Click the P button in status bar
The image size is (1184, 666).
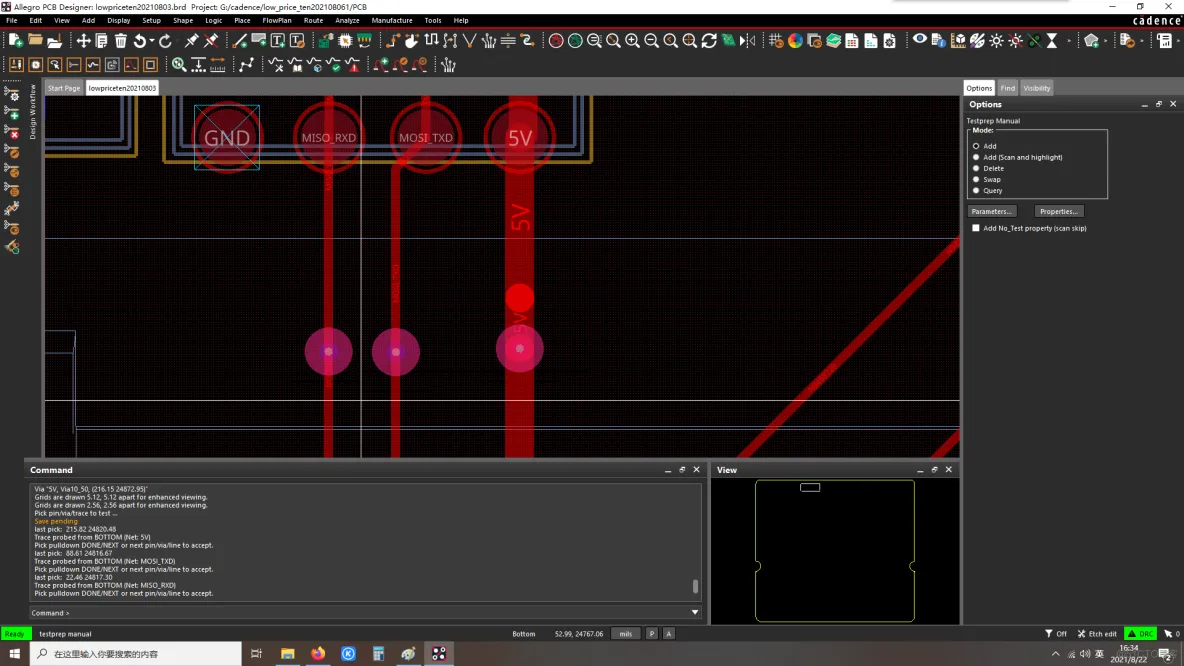click(652, 634)
